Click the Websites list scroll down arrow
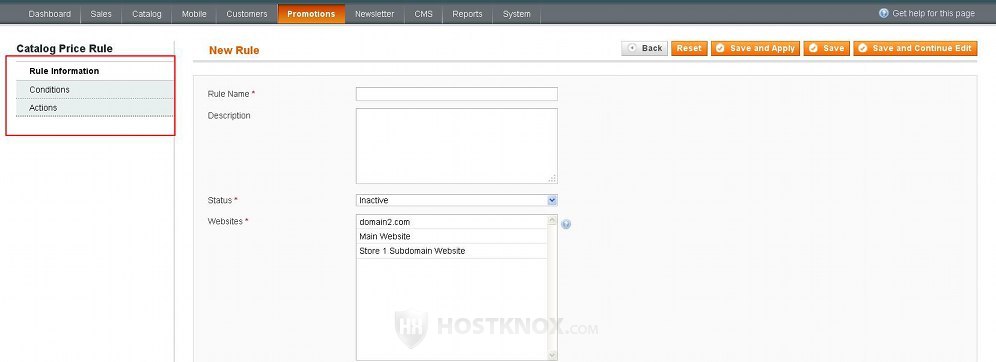This screenshot has height=362, width=996. 552,356
